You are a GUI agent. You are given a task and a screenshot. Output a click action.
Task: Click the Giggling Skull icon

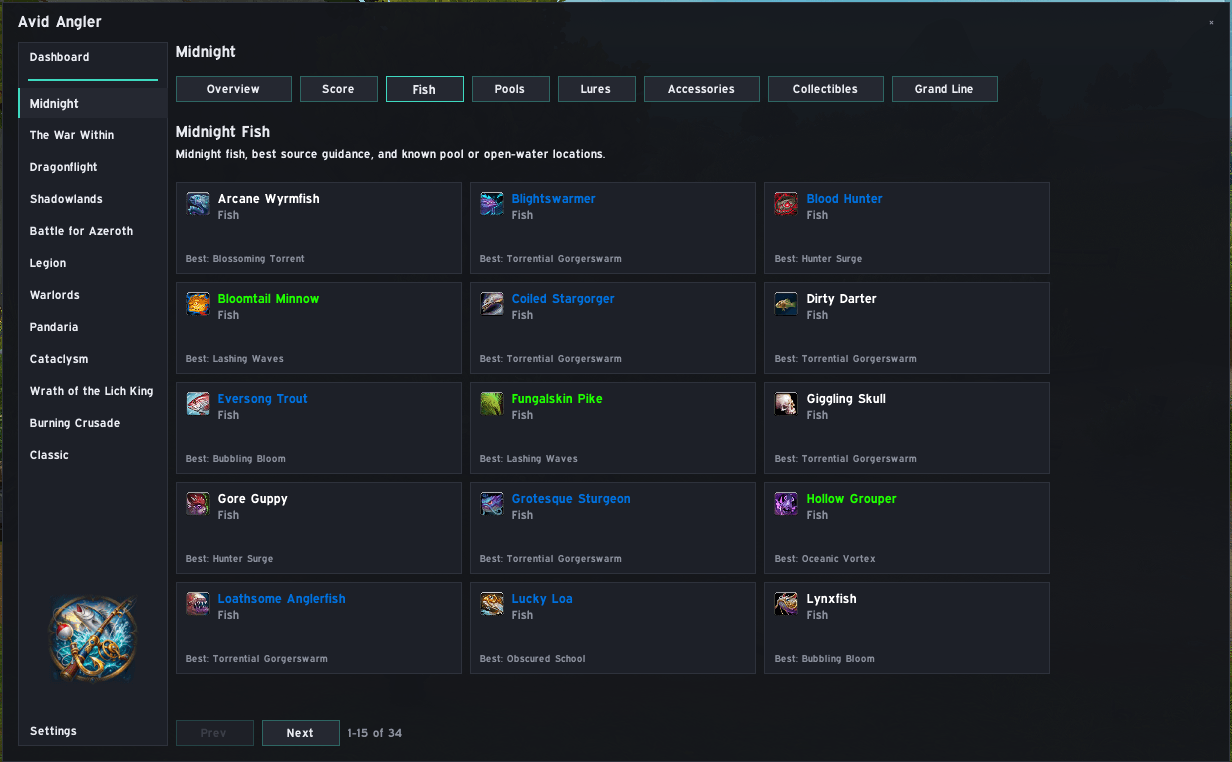click(x=786, y=404)
